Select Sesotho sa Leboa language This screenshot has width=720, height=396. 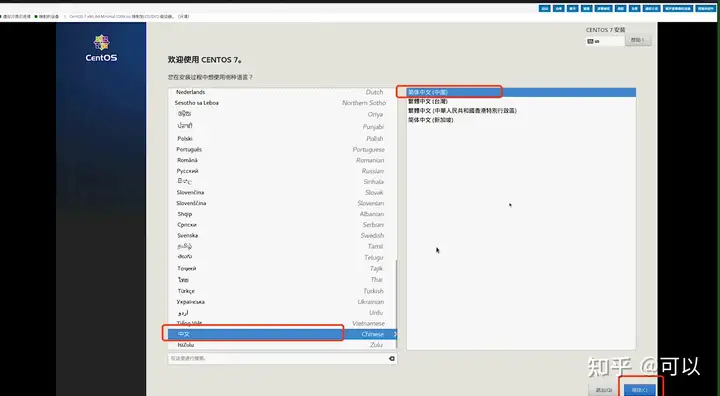tap(281, 103)
